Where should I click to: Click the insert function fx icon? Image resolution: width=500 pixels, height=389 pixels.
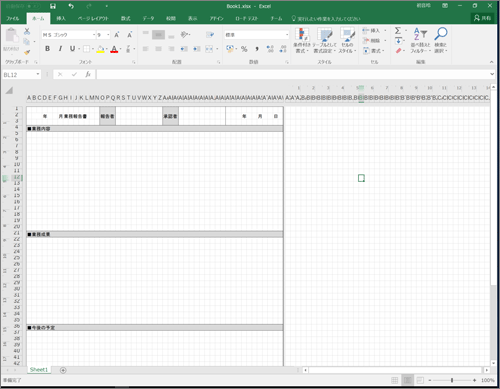[88, 74]
